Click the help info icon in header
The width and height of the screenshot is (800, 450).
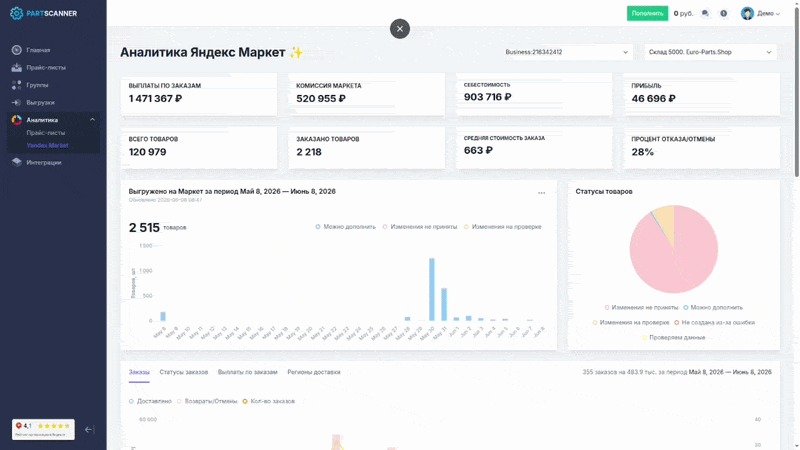[x=723, y=13]
